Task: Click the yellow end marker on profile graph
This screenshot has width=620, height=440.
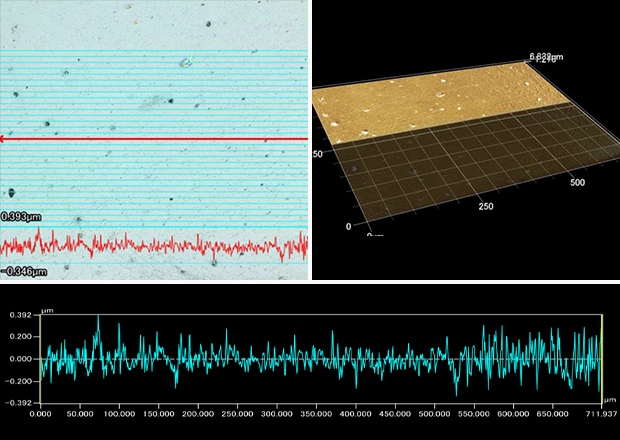Action: [602, 358]
